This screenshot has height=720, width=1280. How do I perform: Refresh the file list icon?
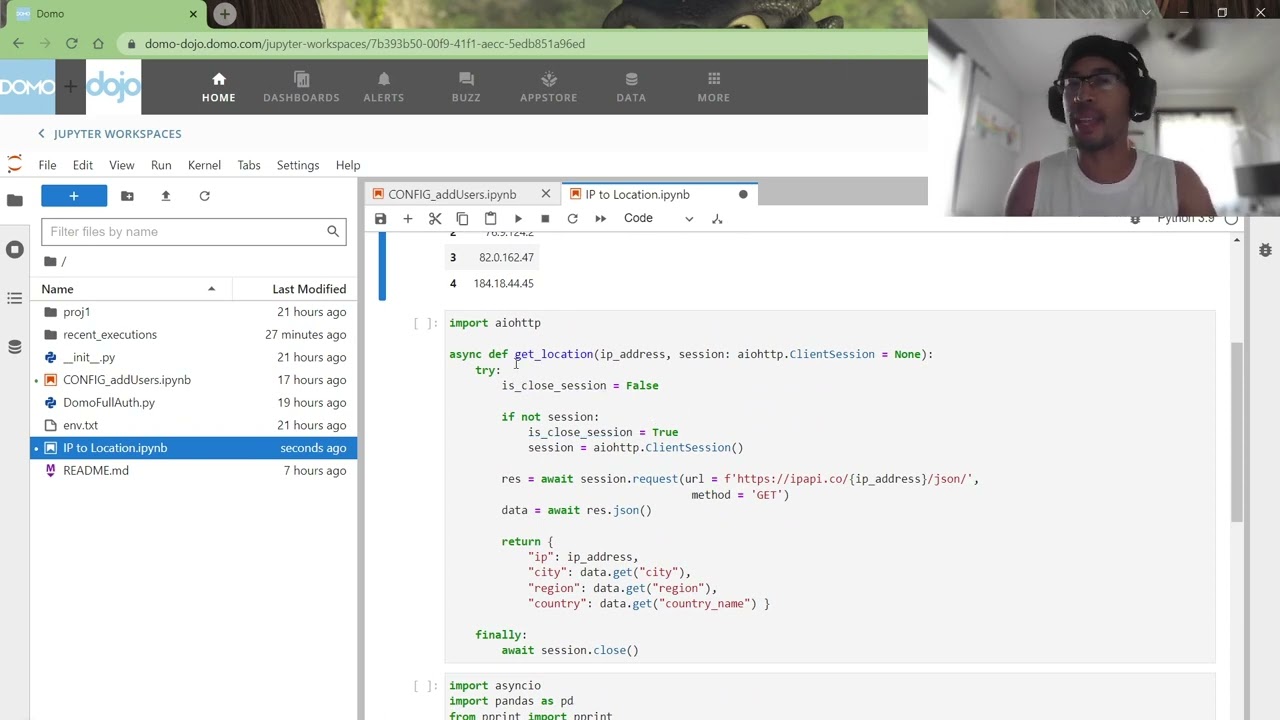click(205, 196)
